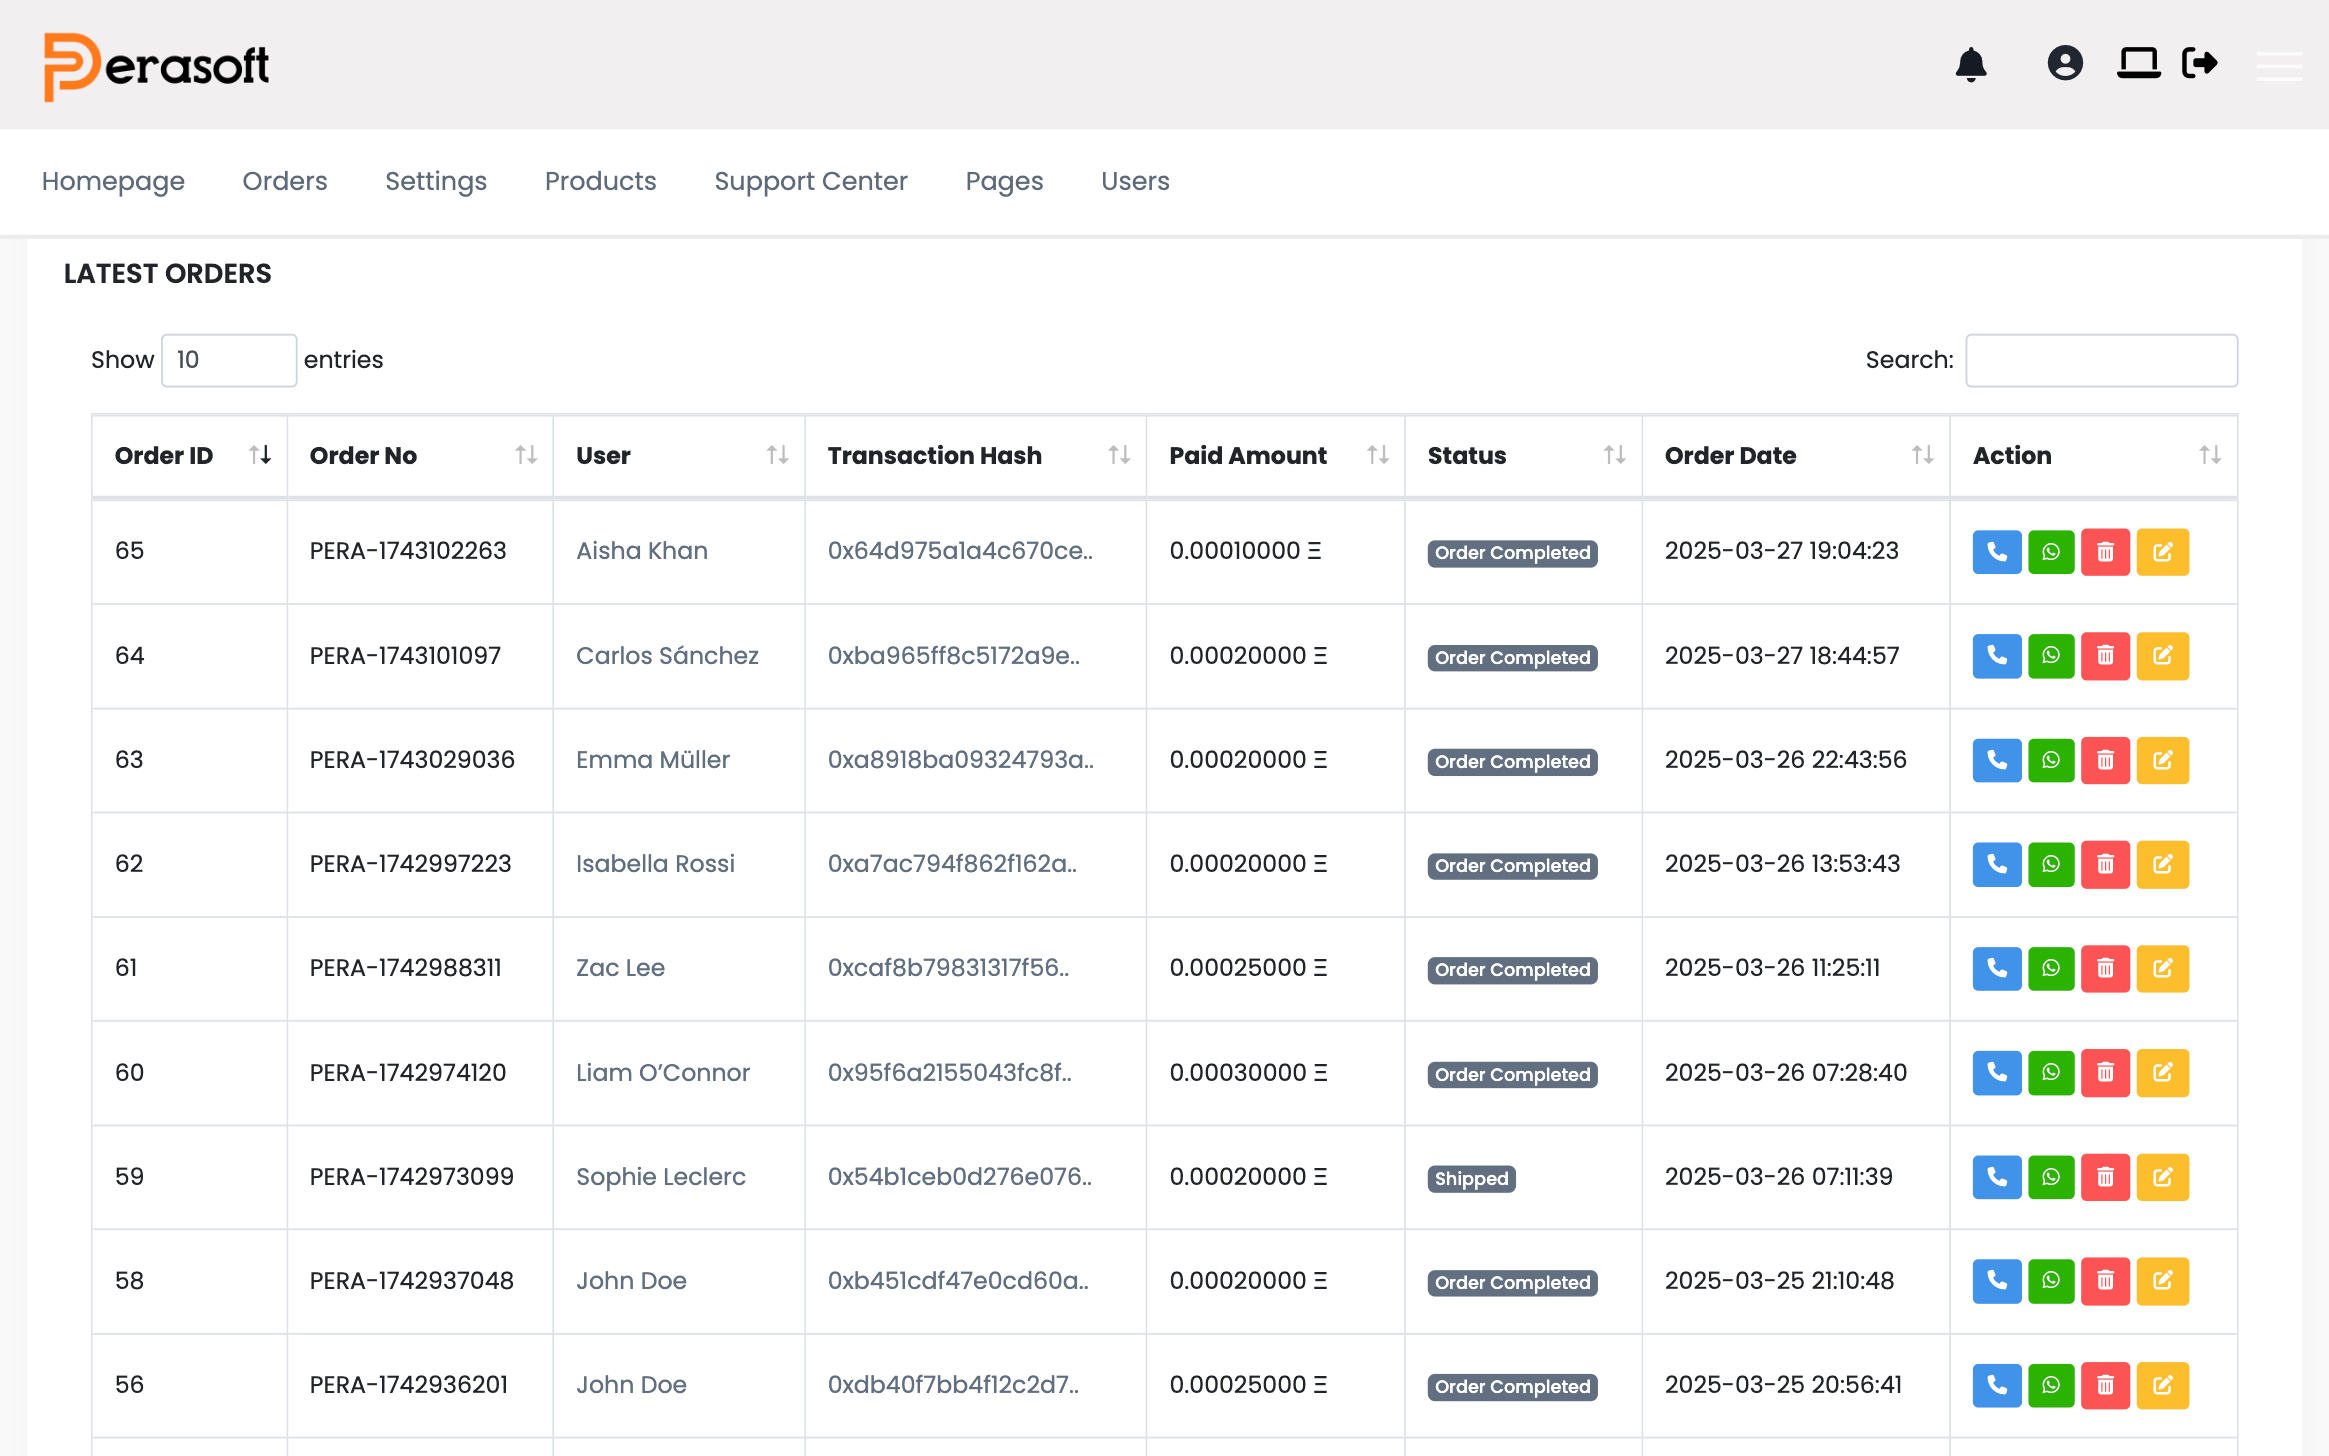Viewport: 2329px width, 1456px height.
Task: Open the Settings menu
Action: tap(436, 181)
